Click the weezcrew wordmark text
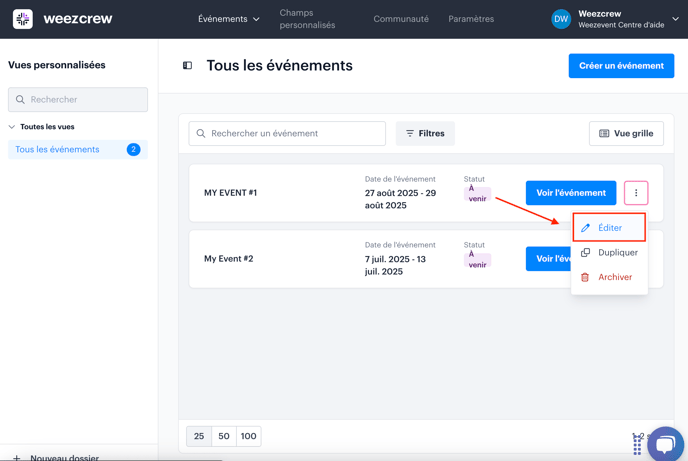 pos(78,19)
